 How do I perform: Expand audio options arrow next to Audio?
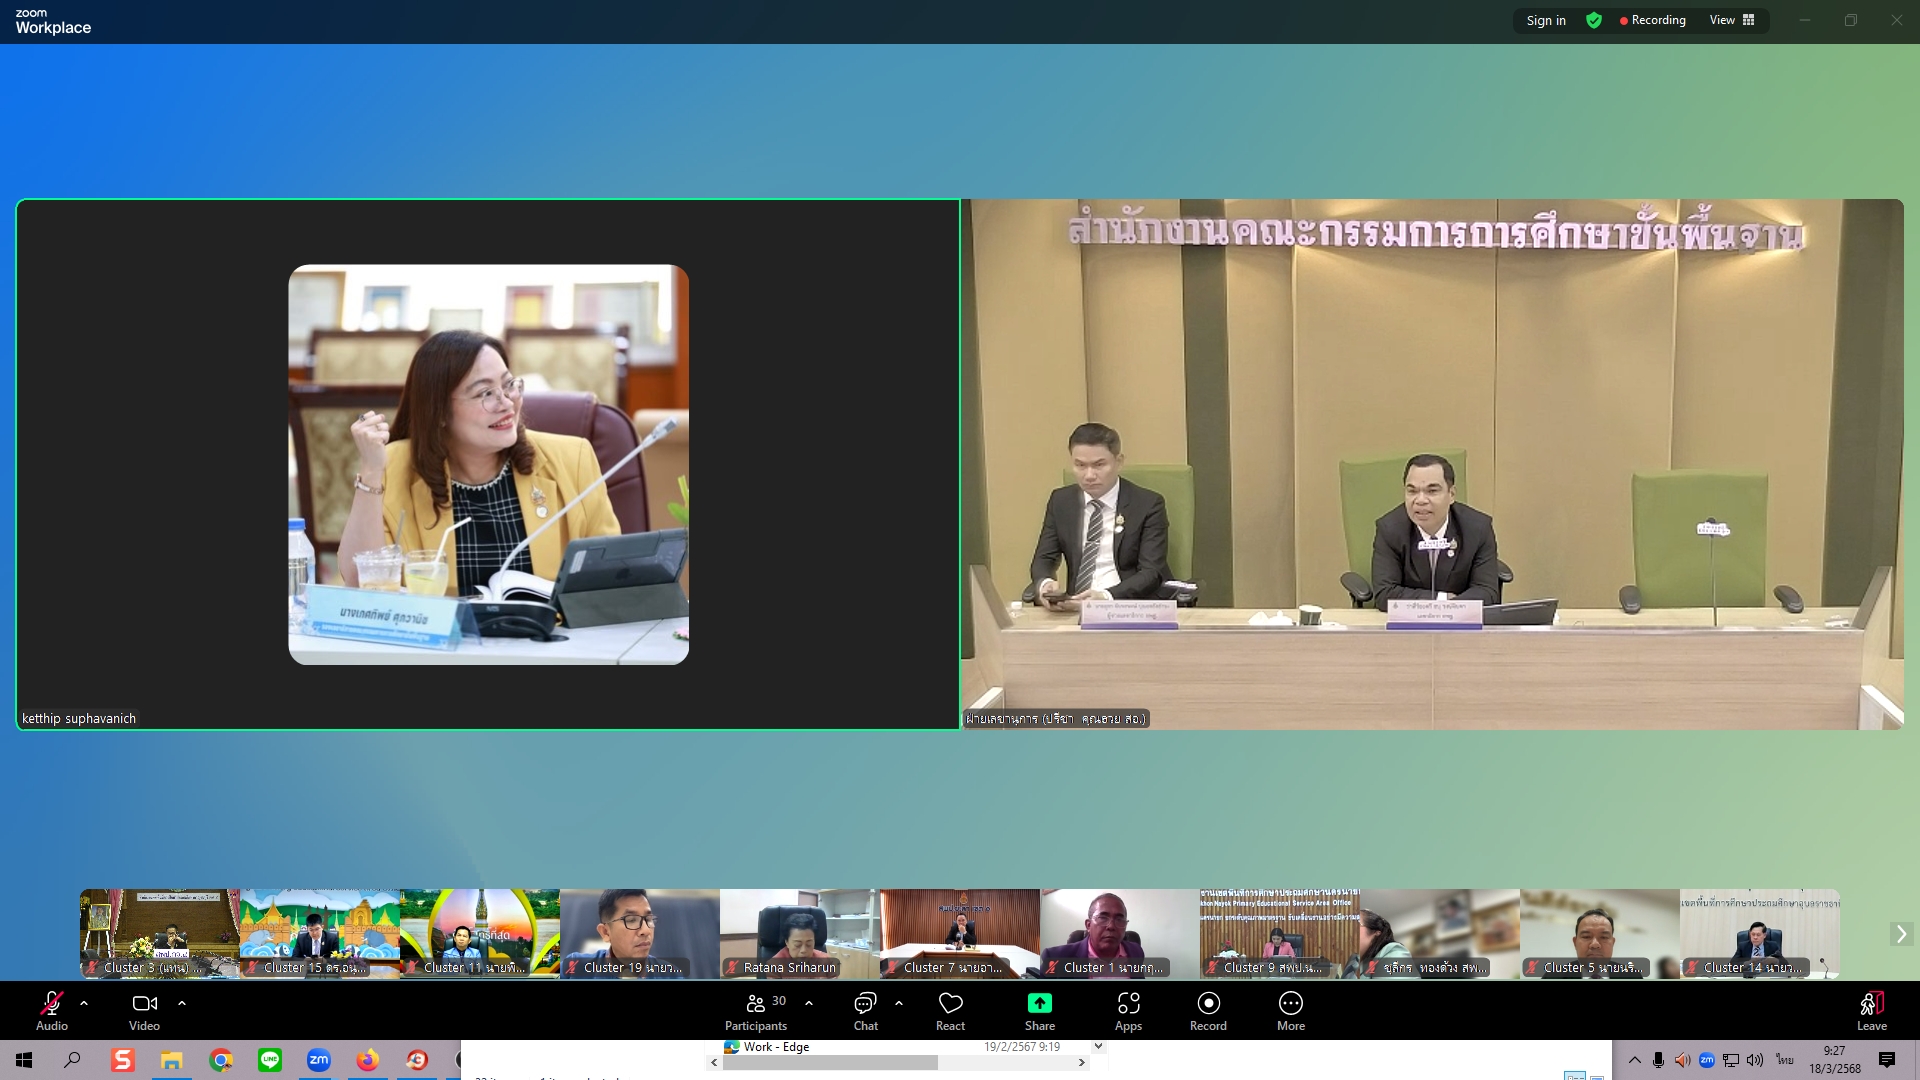pos(84,1002)
